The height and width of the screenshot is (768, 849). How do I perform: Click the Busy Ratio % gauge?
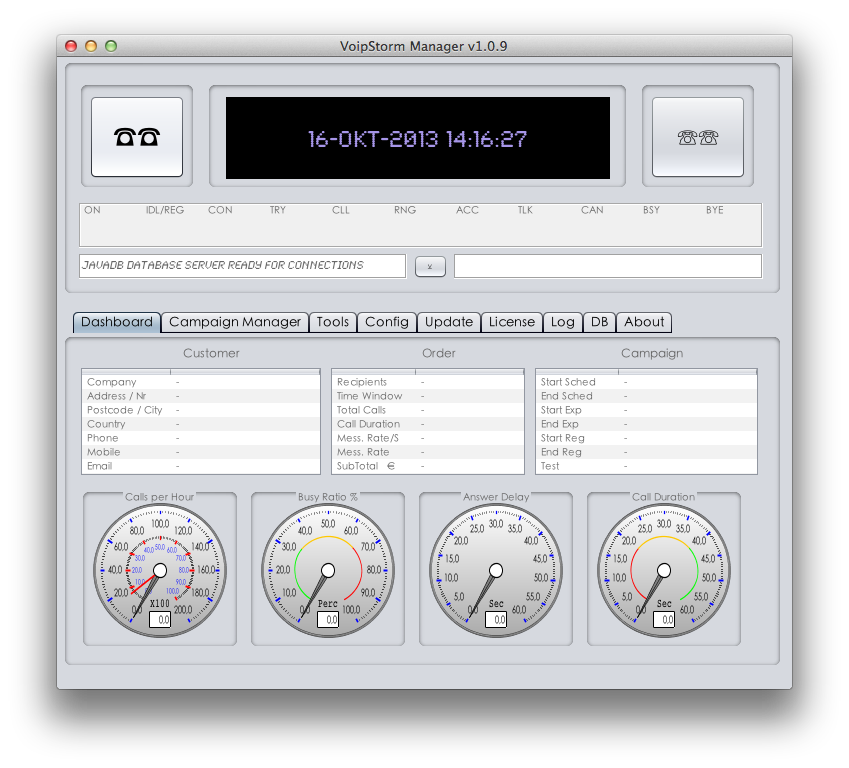tap(328, 570)
